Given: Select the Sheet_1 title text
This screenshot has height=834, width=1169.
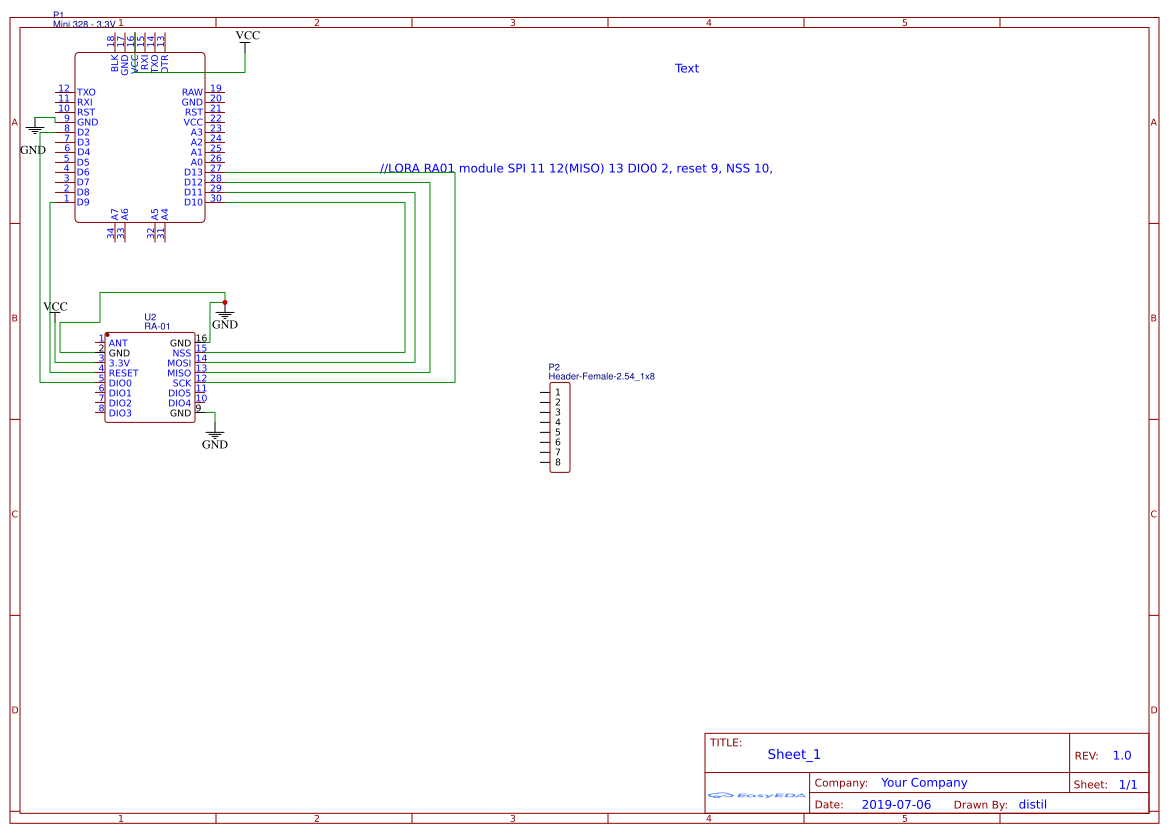Looking at the screenshot, I should point(792,754).
